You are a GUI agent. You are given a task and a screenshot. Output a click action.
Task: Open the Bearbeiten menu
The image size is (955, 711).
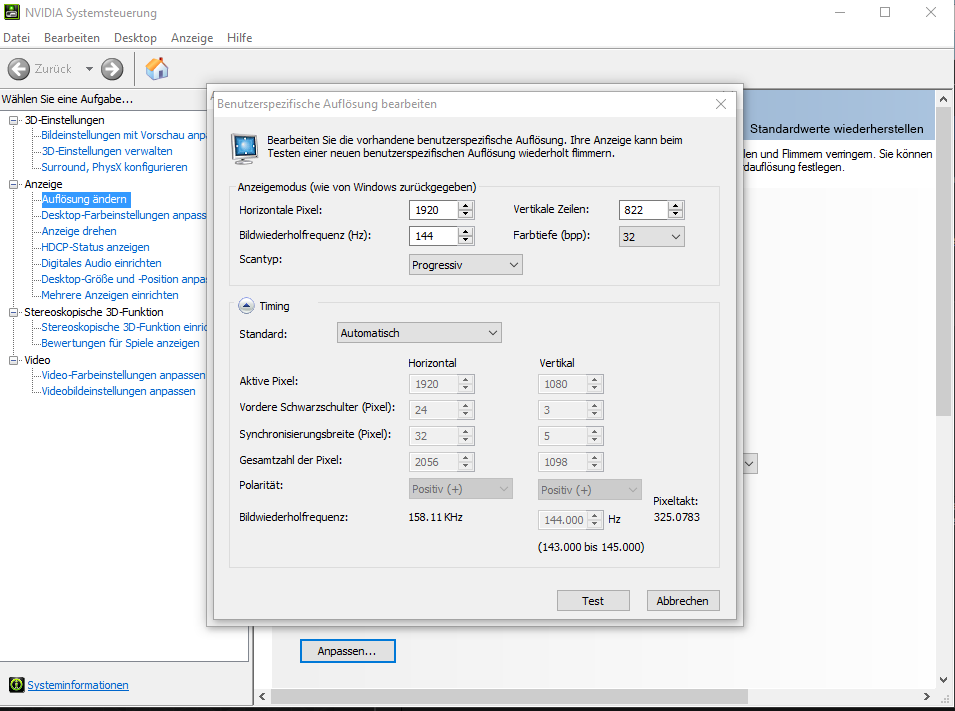(72, 38)
